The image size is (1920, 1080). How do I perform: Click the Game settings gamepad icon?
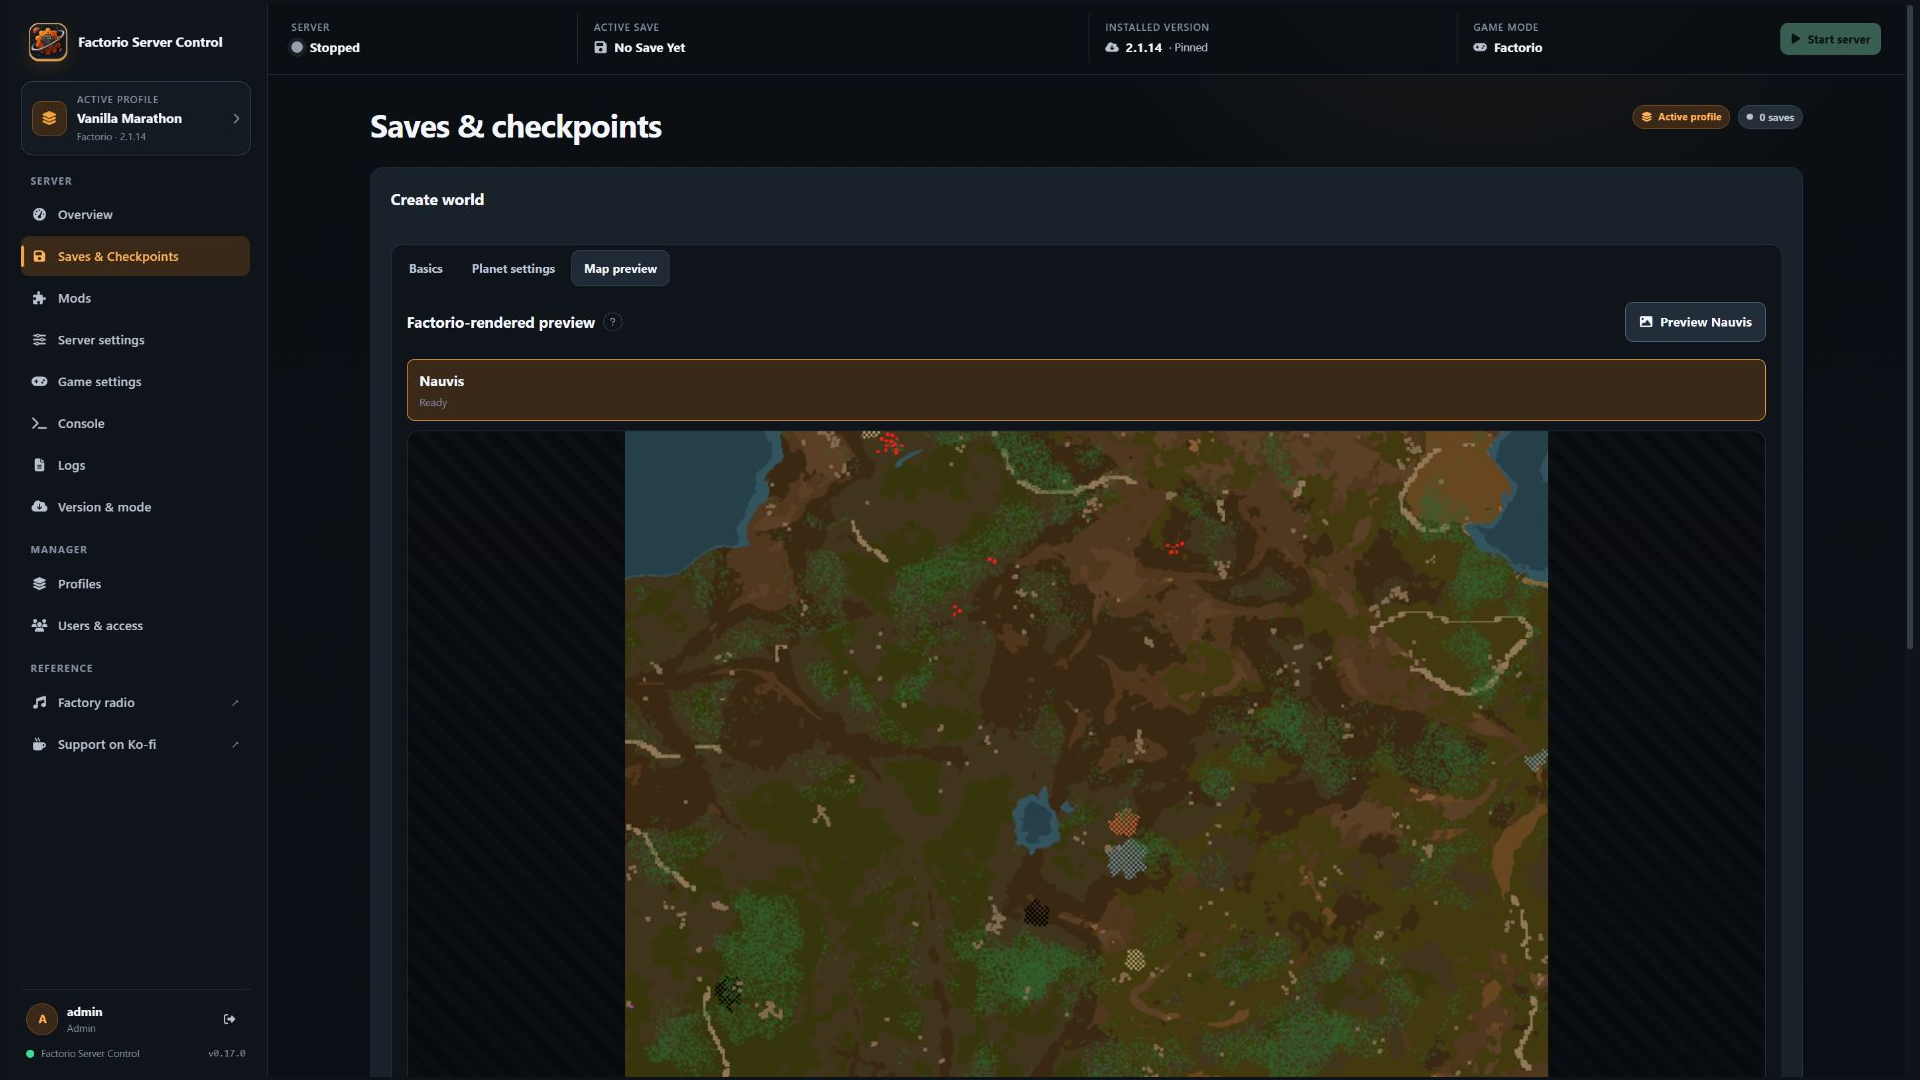[x=39, y=381]
